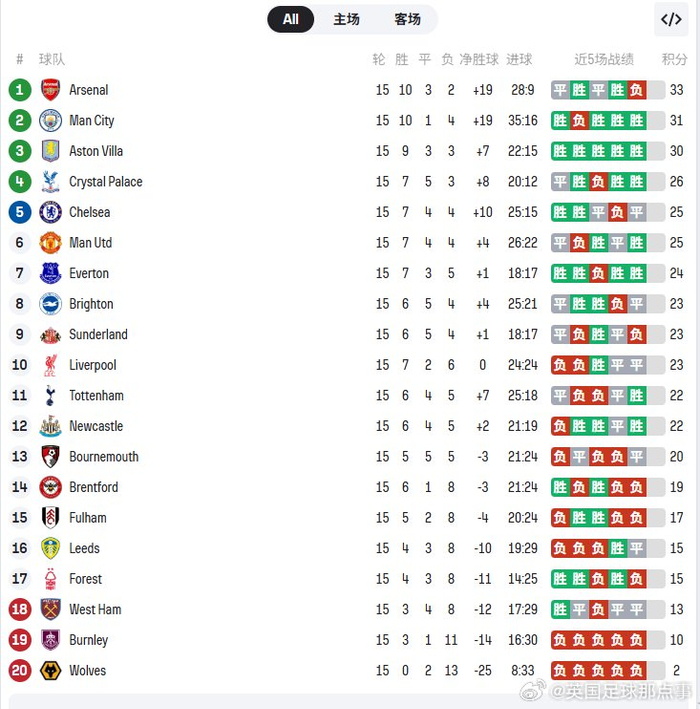The height and width of the screenshot is (709, 700).
Task: Click the Arsenal club crest
Action: coord(50,90)
